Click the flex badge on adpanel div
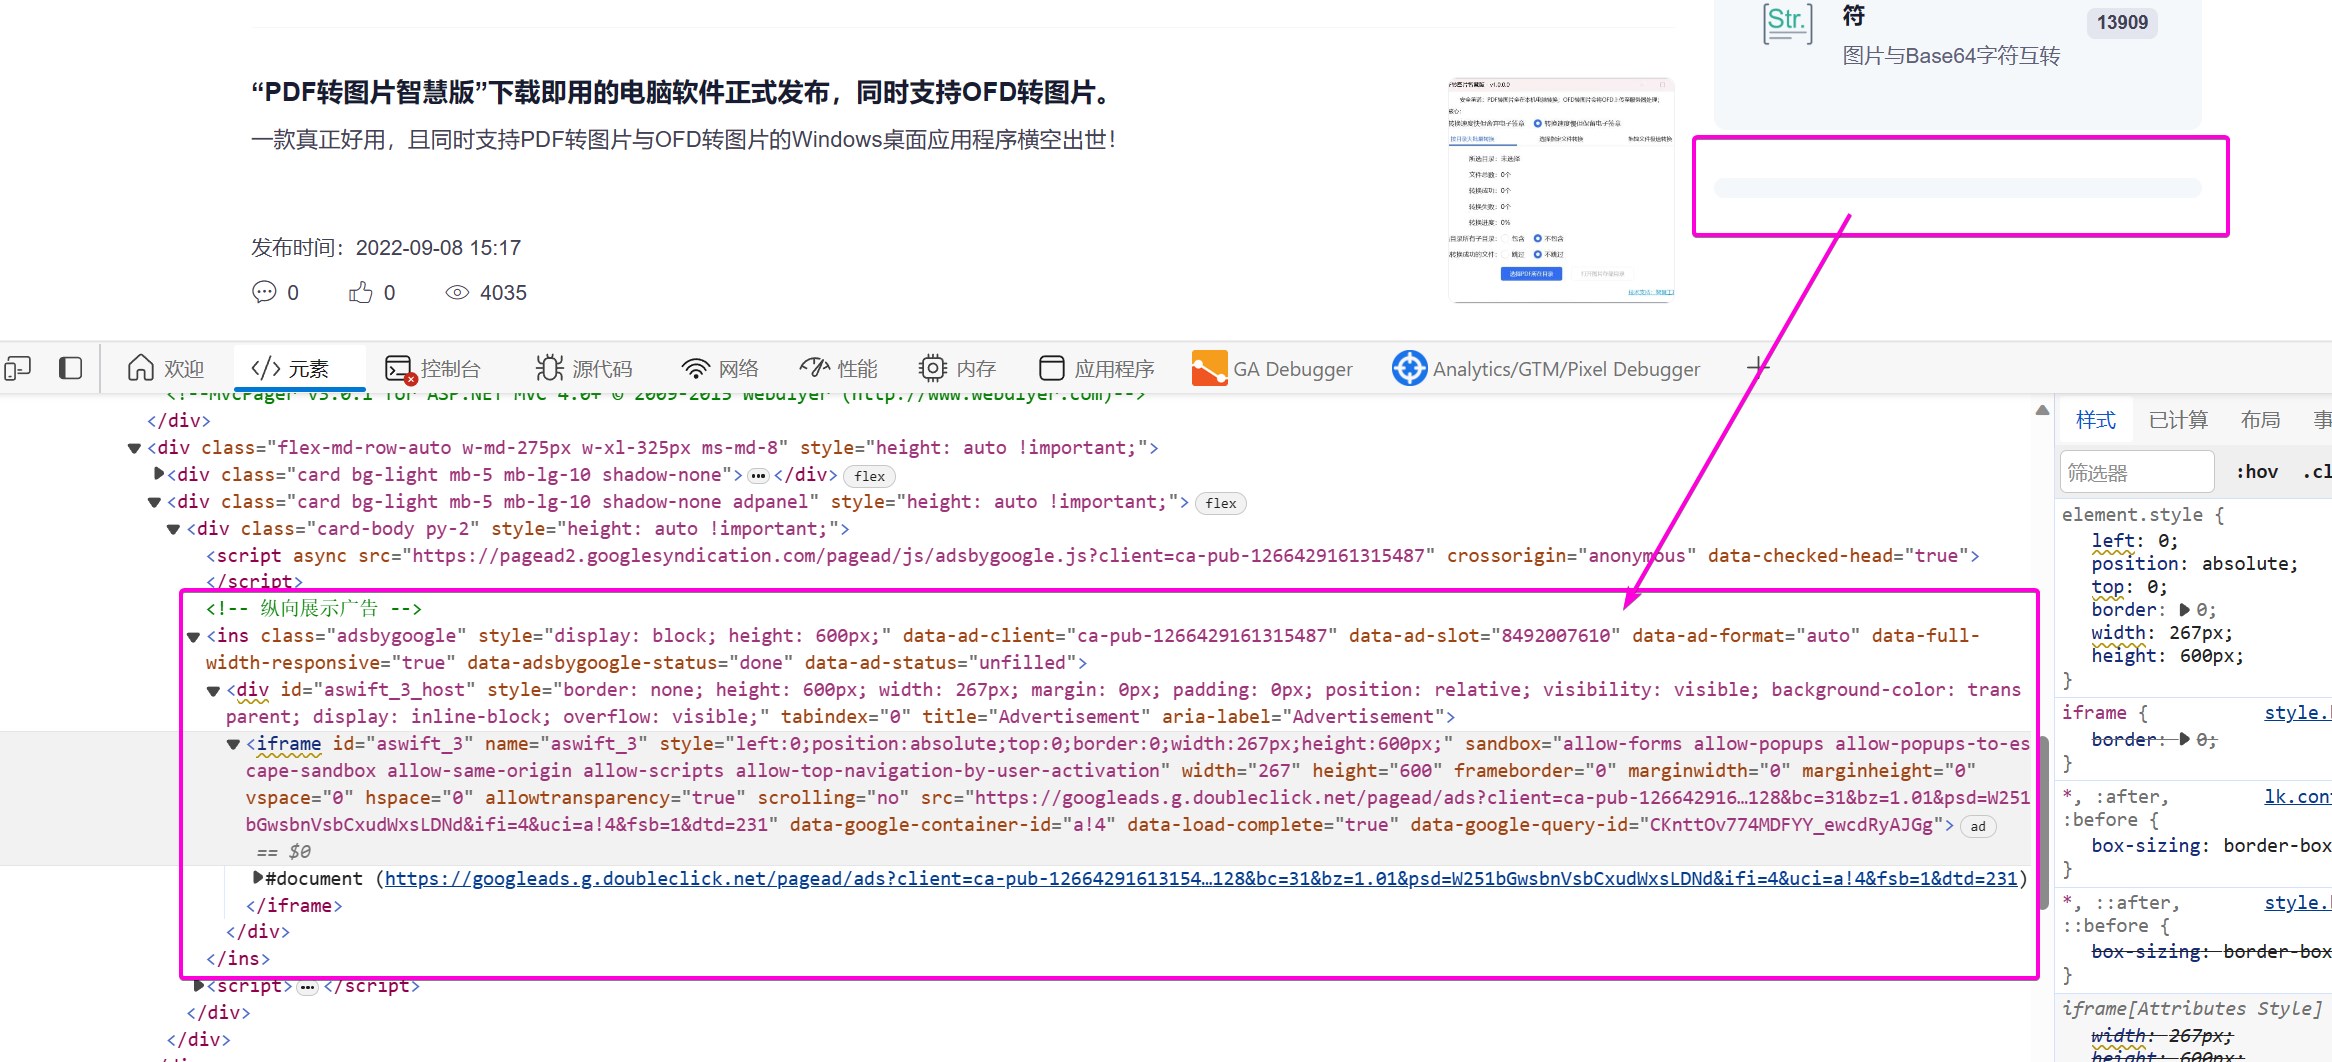 pos(1221,503)
